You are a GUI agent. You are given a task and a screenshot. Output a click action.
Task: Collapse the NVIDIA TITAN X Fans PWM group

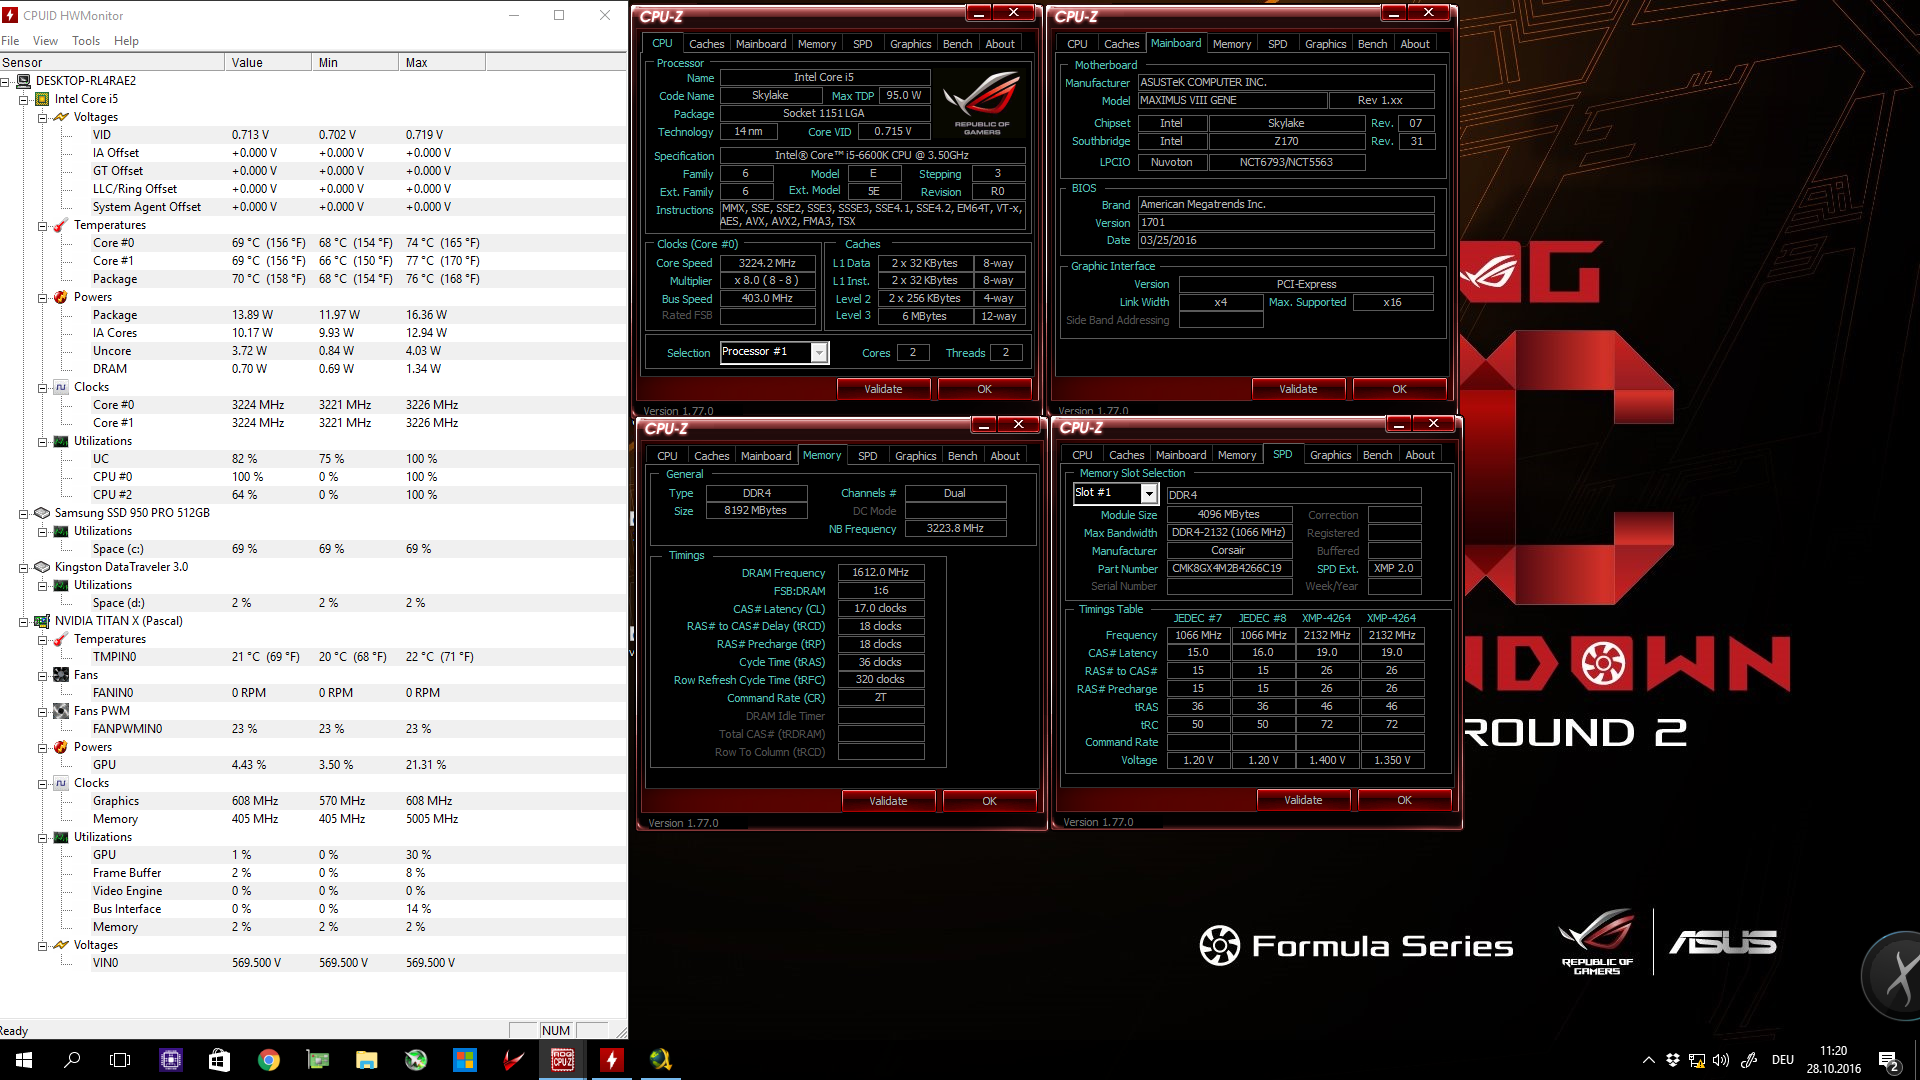point(42,711)
